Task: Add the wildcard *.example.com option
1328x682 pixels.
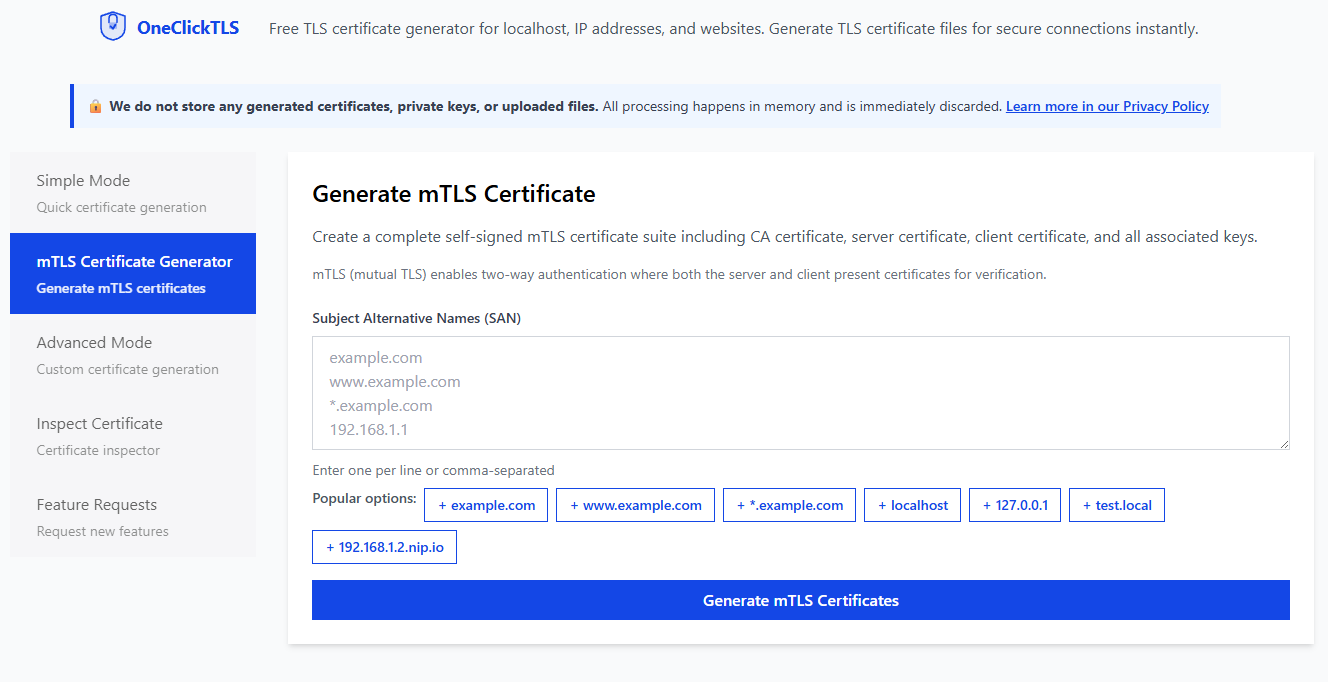Action: [789, 505]
